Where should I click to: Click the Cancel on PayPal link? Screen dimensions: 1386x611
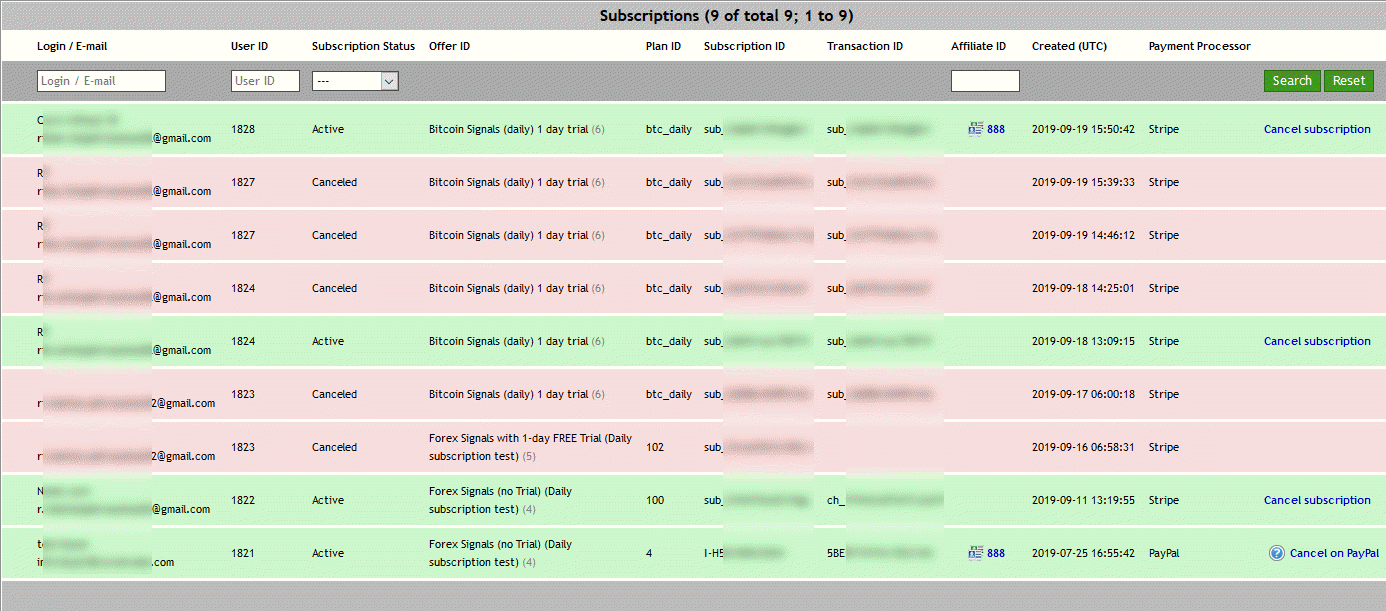(1333, 553)
